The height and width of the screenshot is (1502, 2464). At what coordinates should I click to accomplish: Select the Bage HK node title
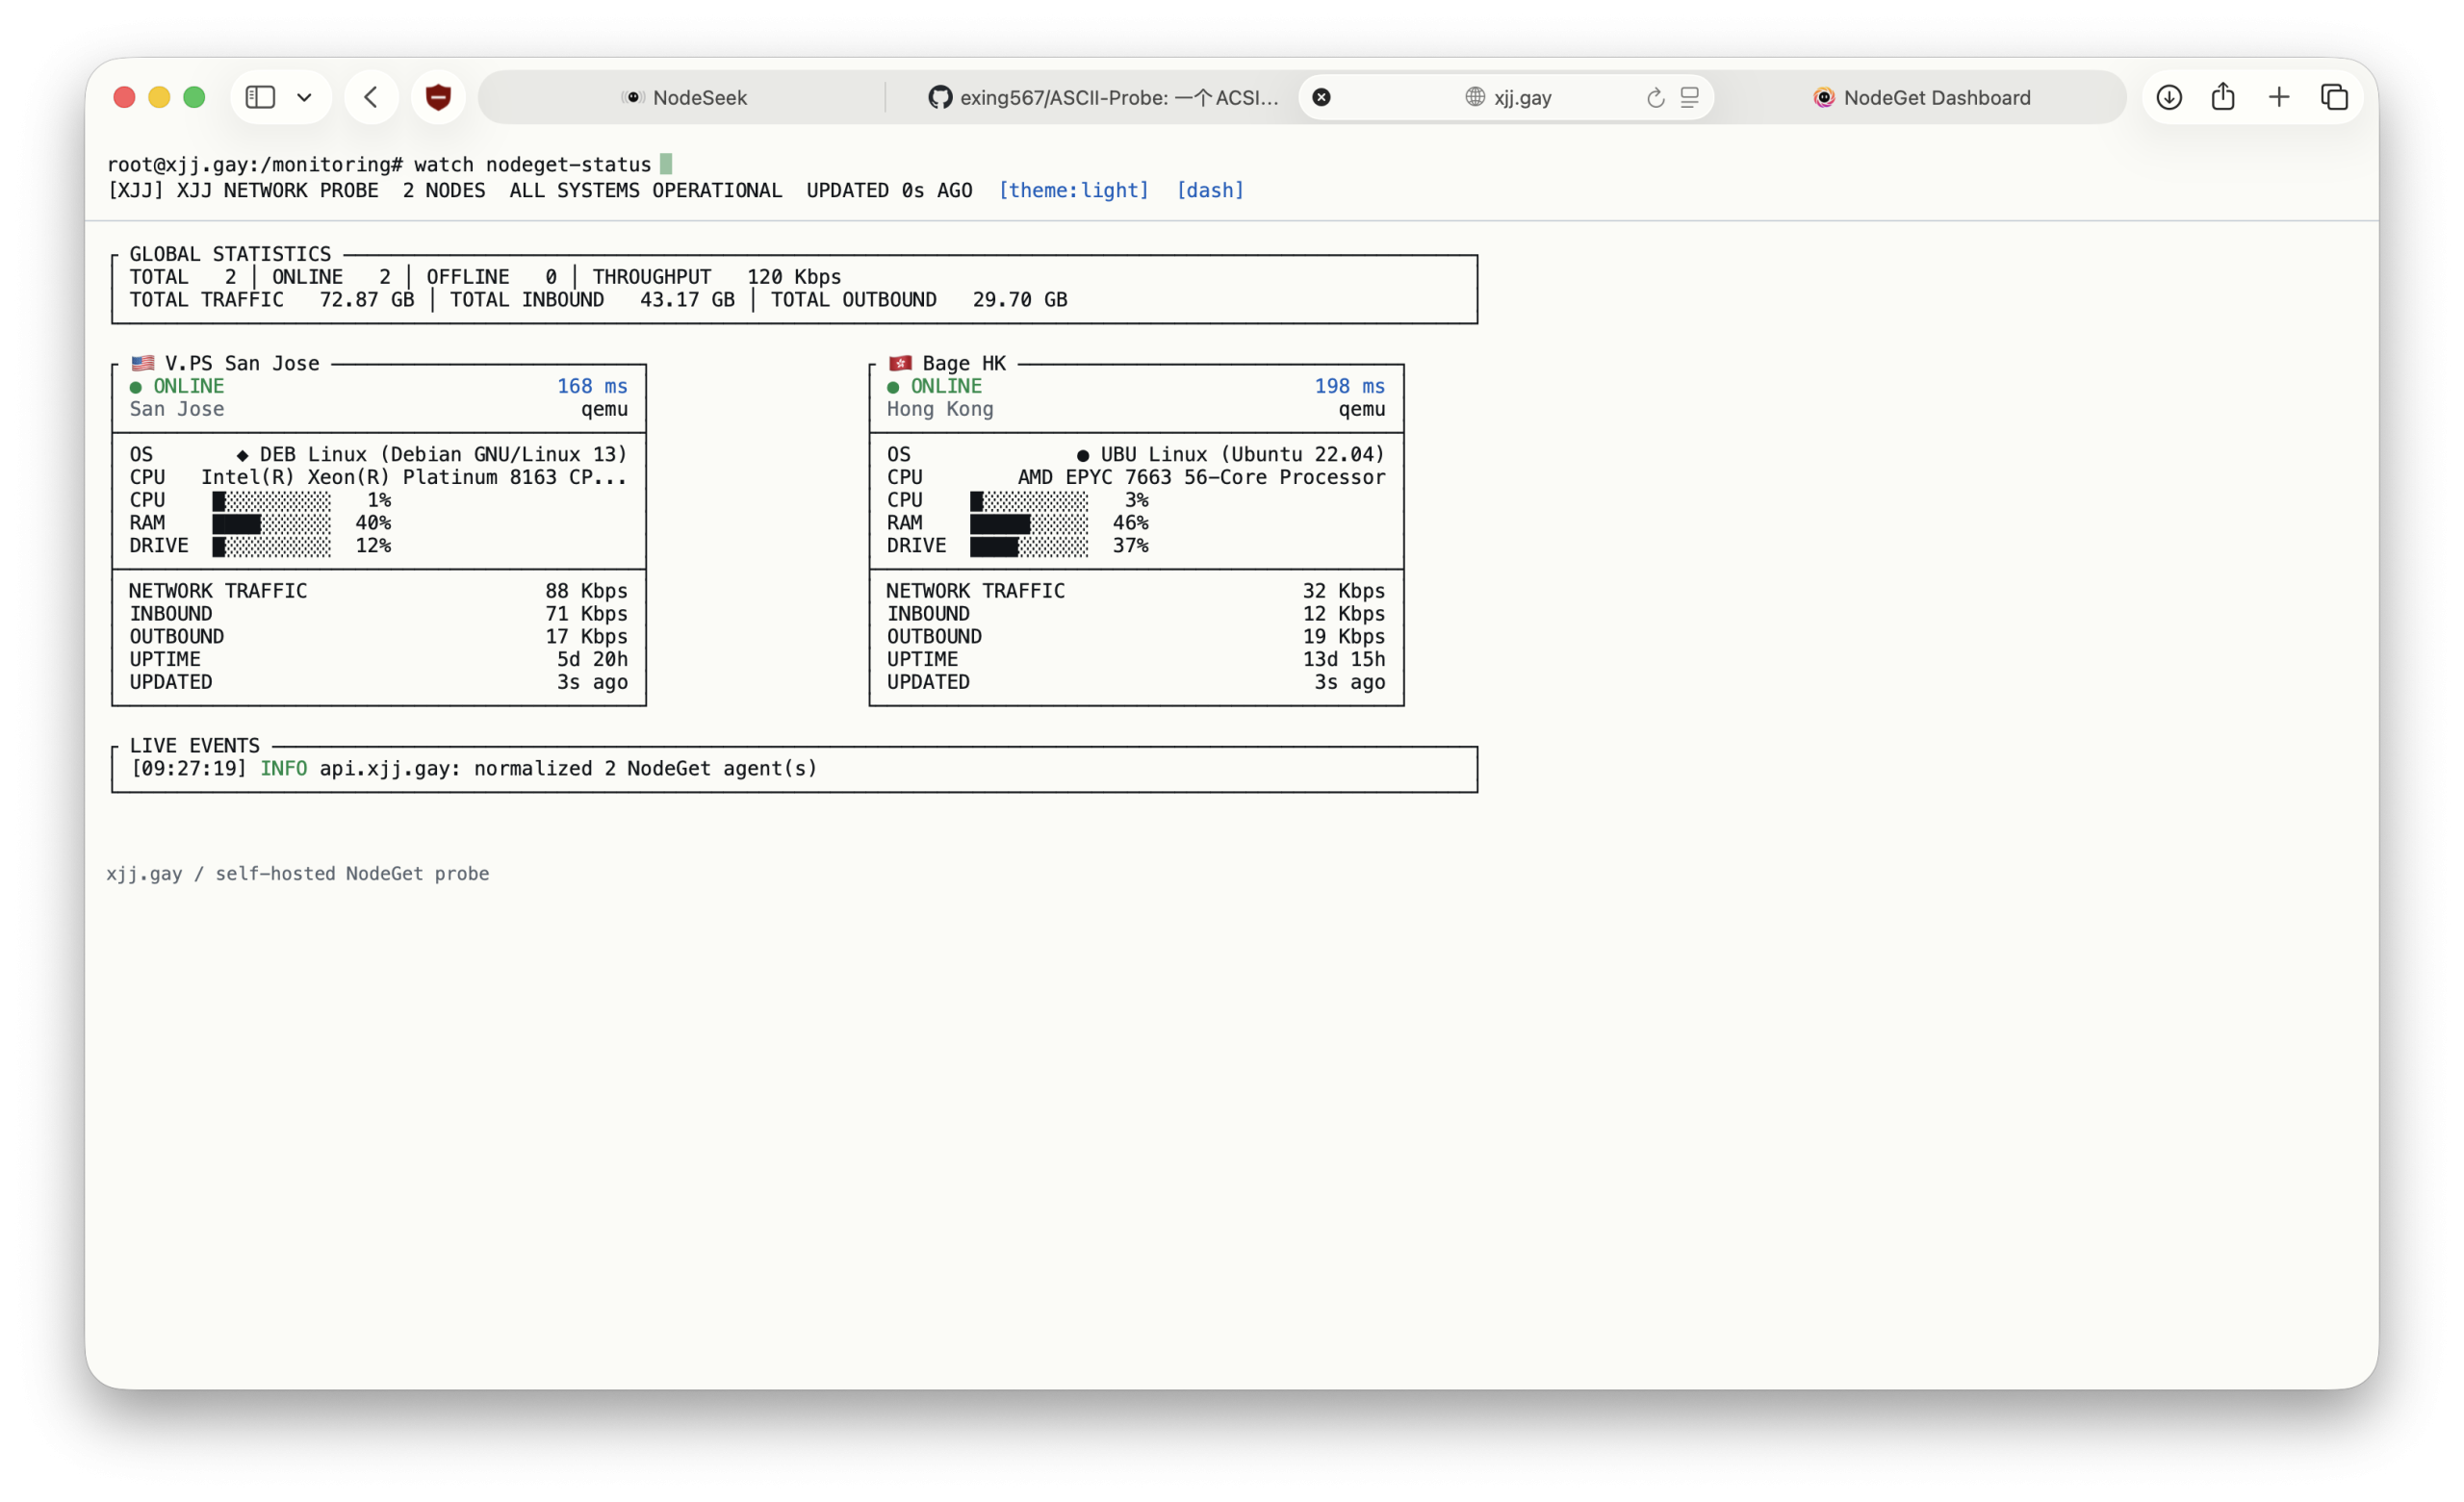(964, 363)
